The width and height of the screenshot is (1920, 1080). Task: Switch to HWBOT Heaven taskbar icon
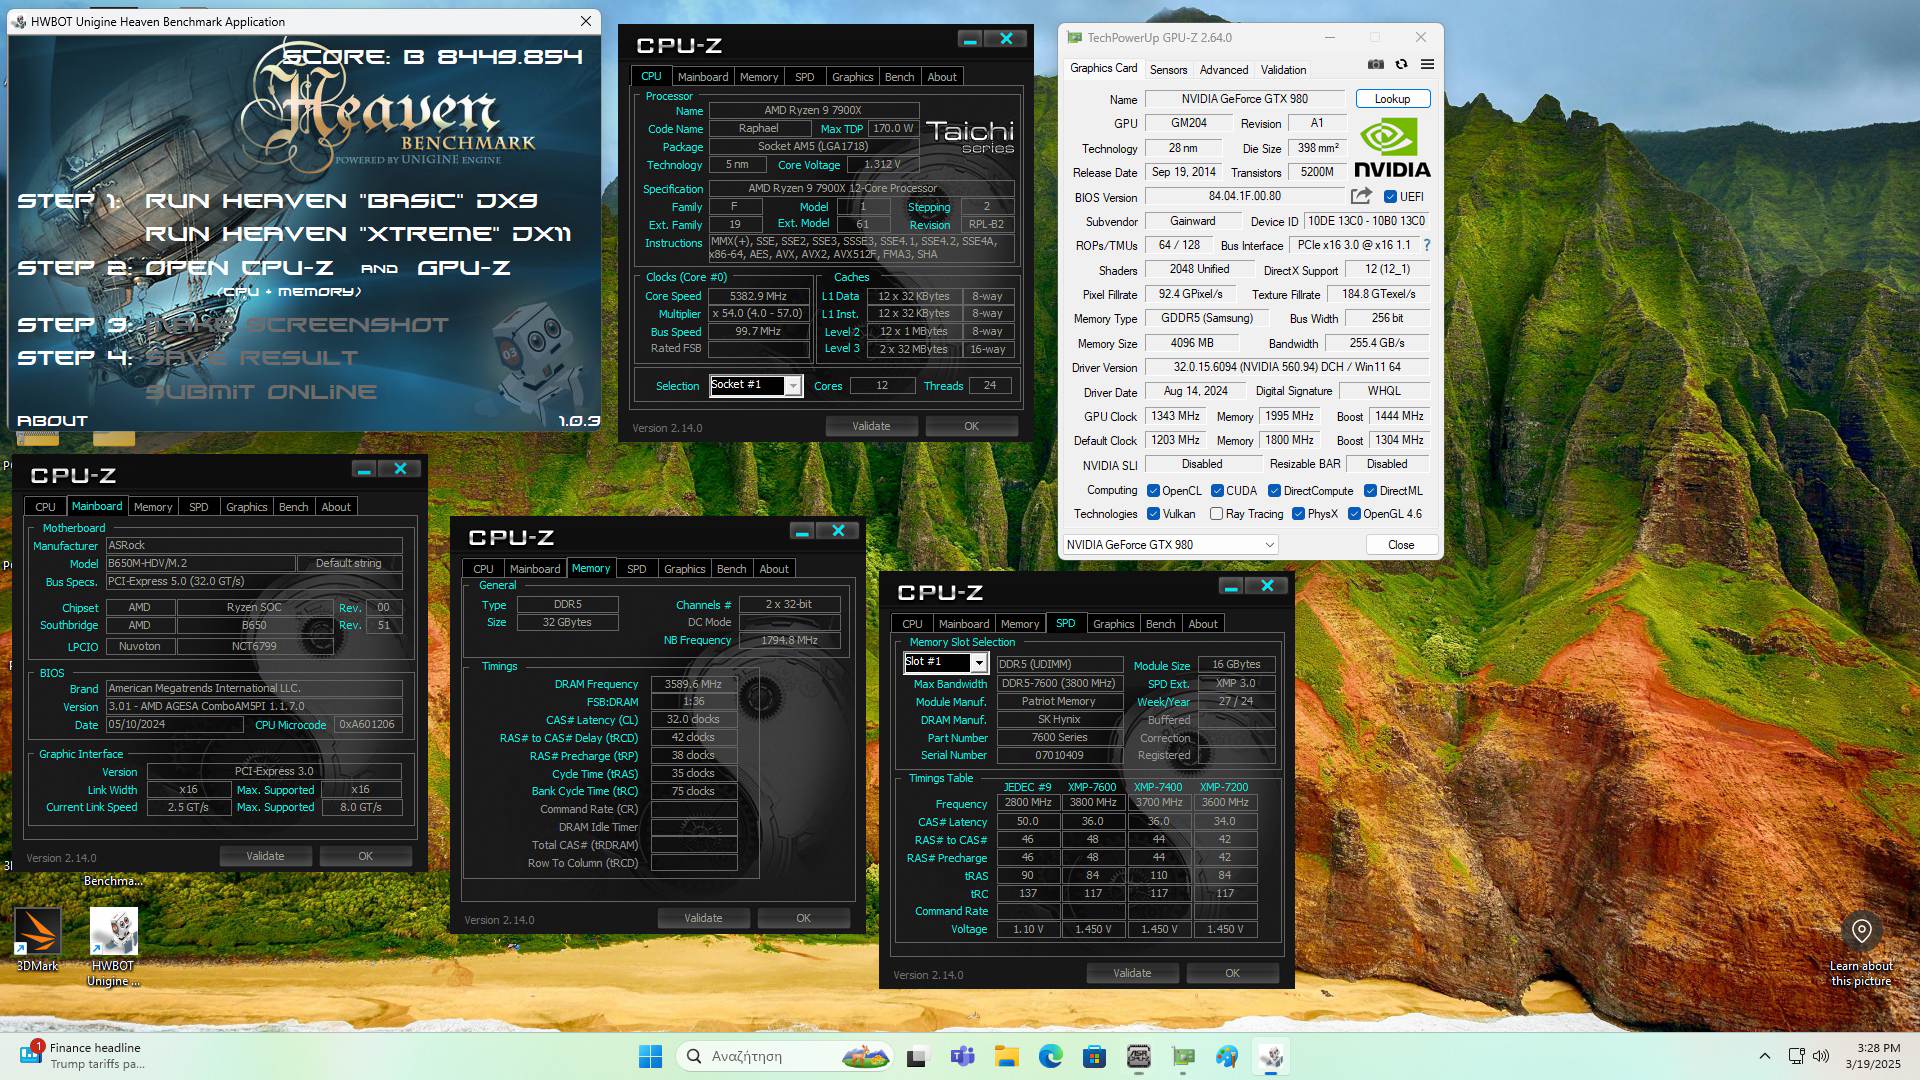click(x=1271, y=1056)
